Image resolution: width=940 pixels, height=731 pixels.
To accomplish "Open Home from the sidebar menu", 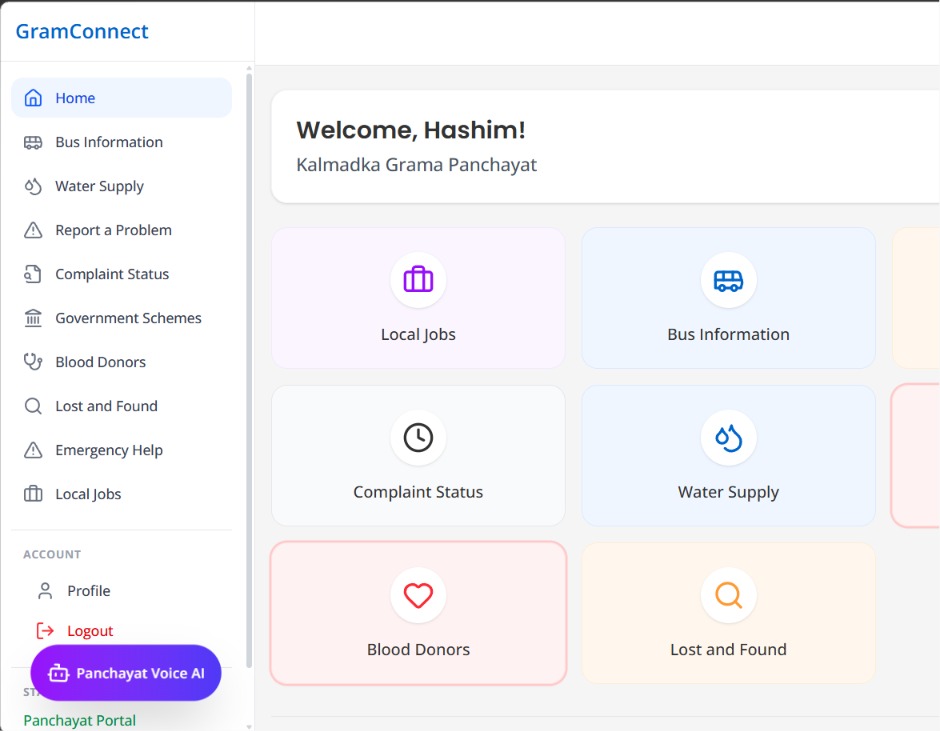I will tap(122, 98).
